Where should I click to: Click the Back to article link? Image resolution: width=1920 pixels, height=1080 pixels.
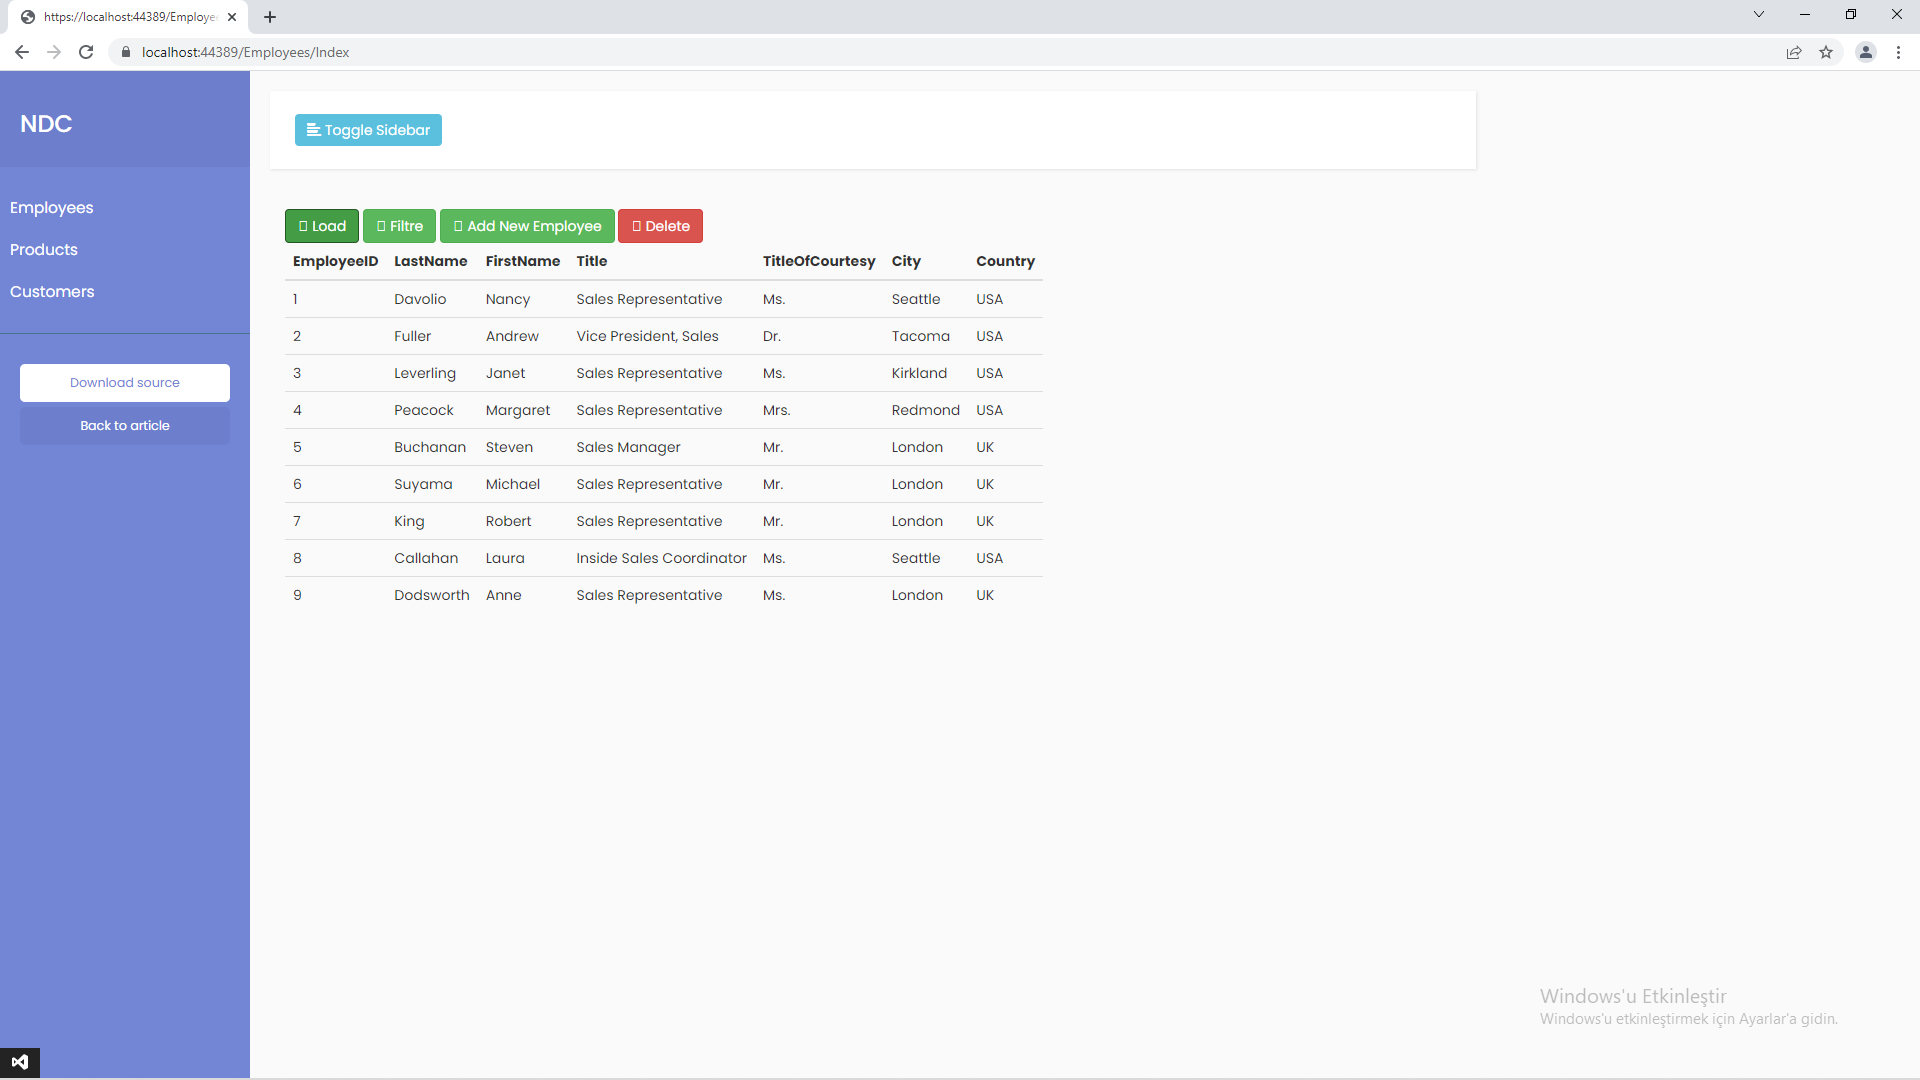[x=124, y=425]
